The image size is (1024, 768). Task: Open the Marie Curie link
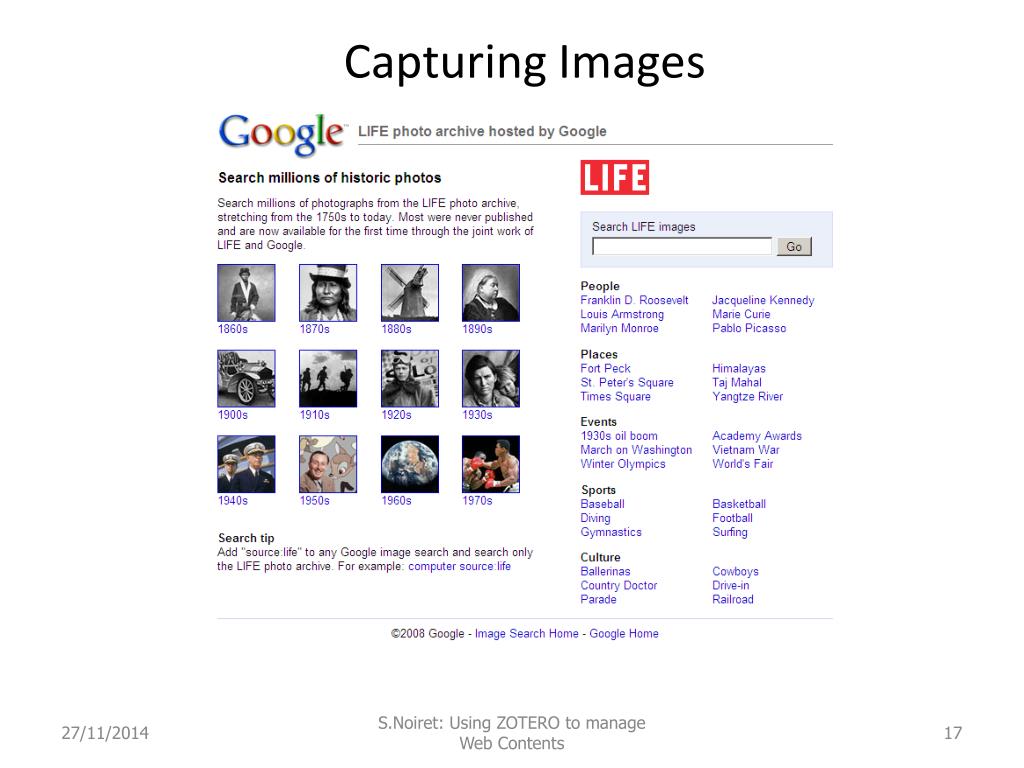click(x=741, y=314)
